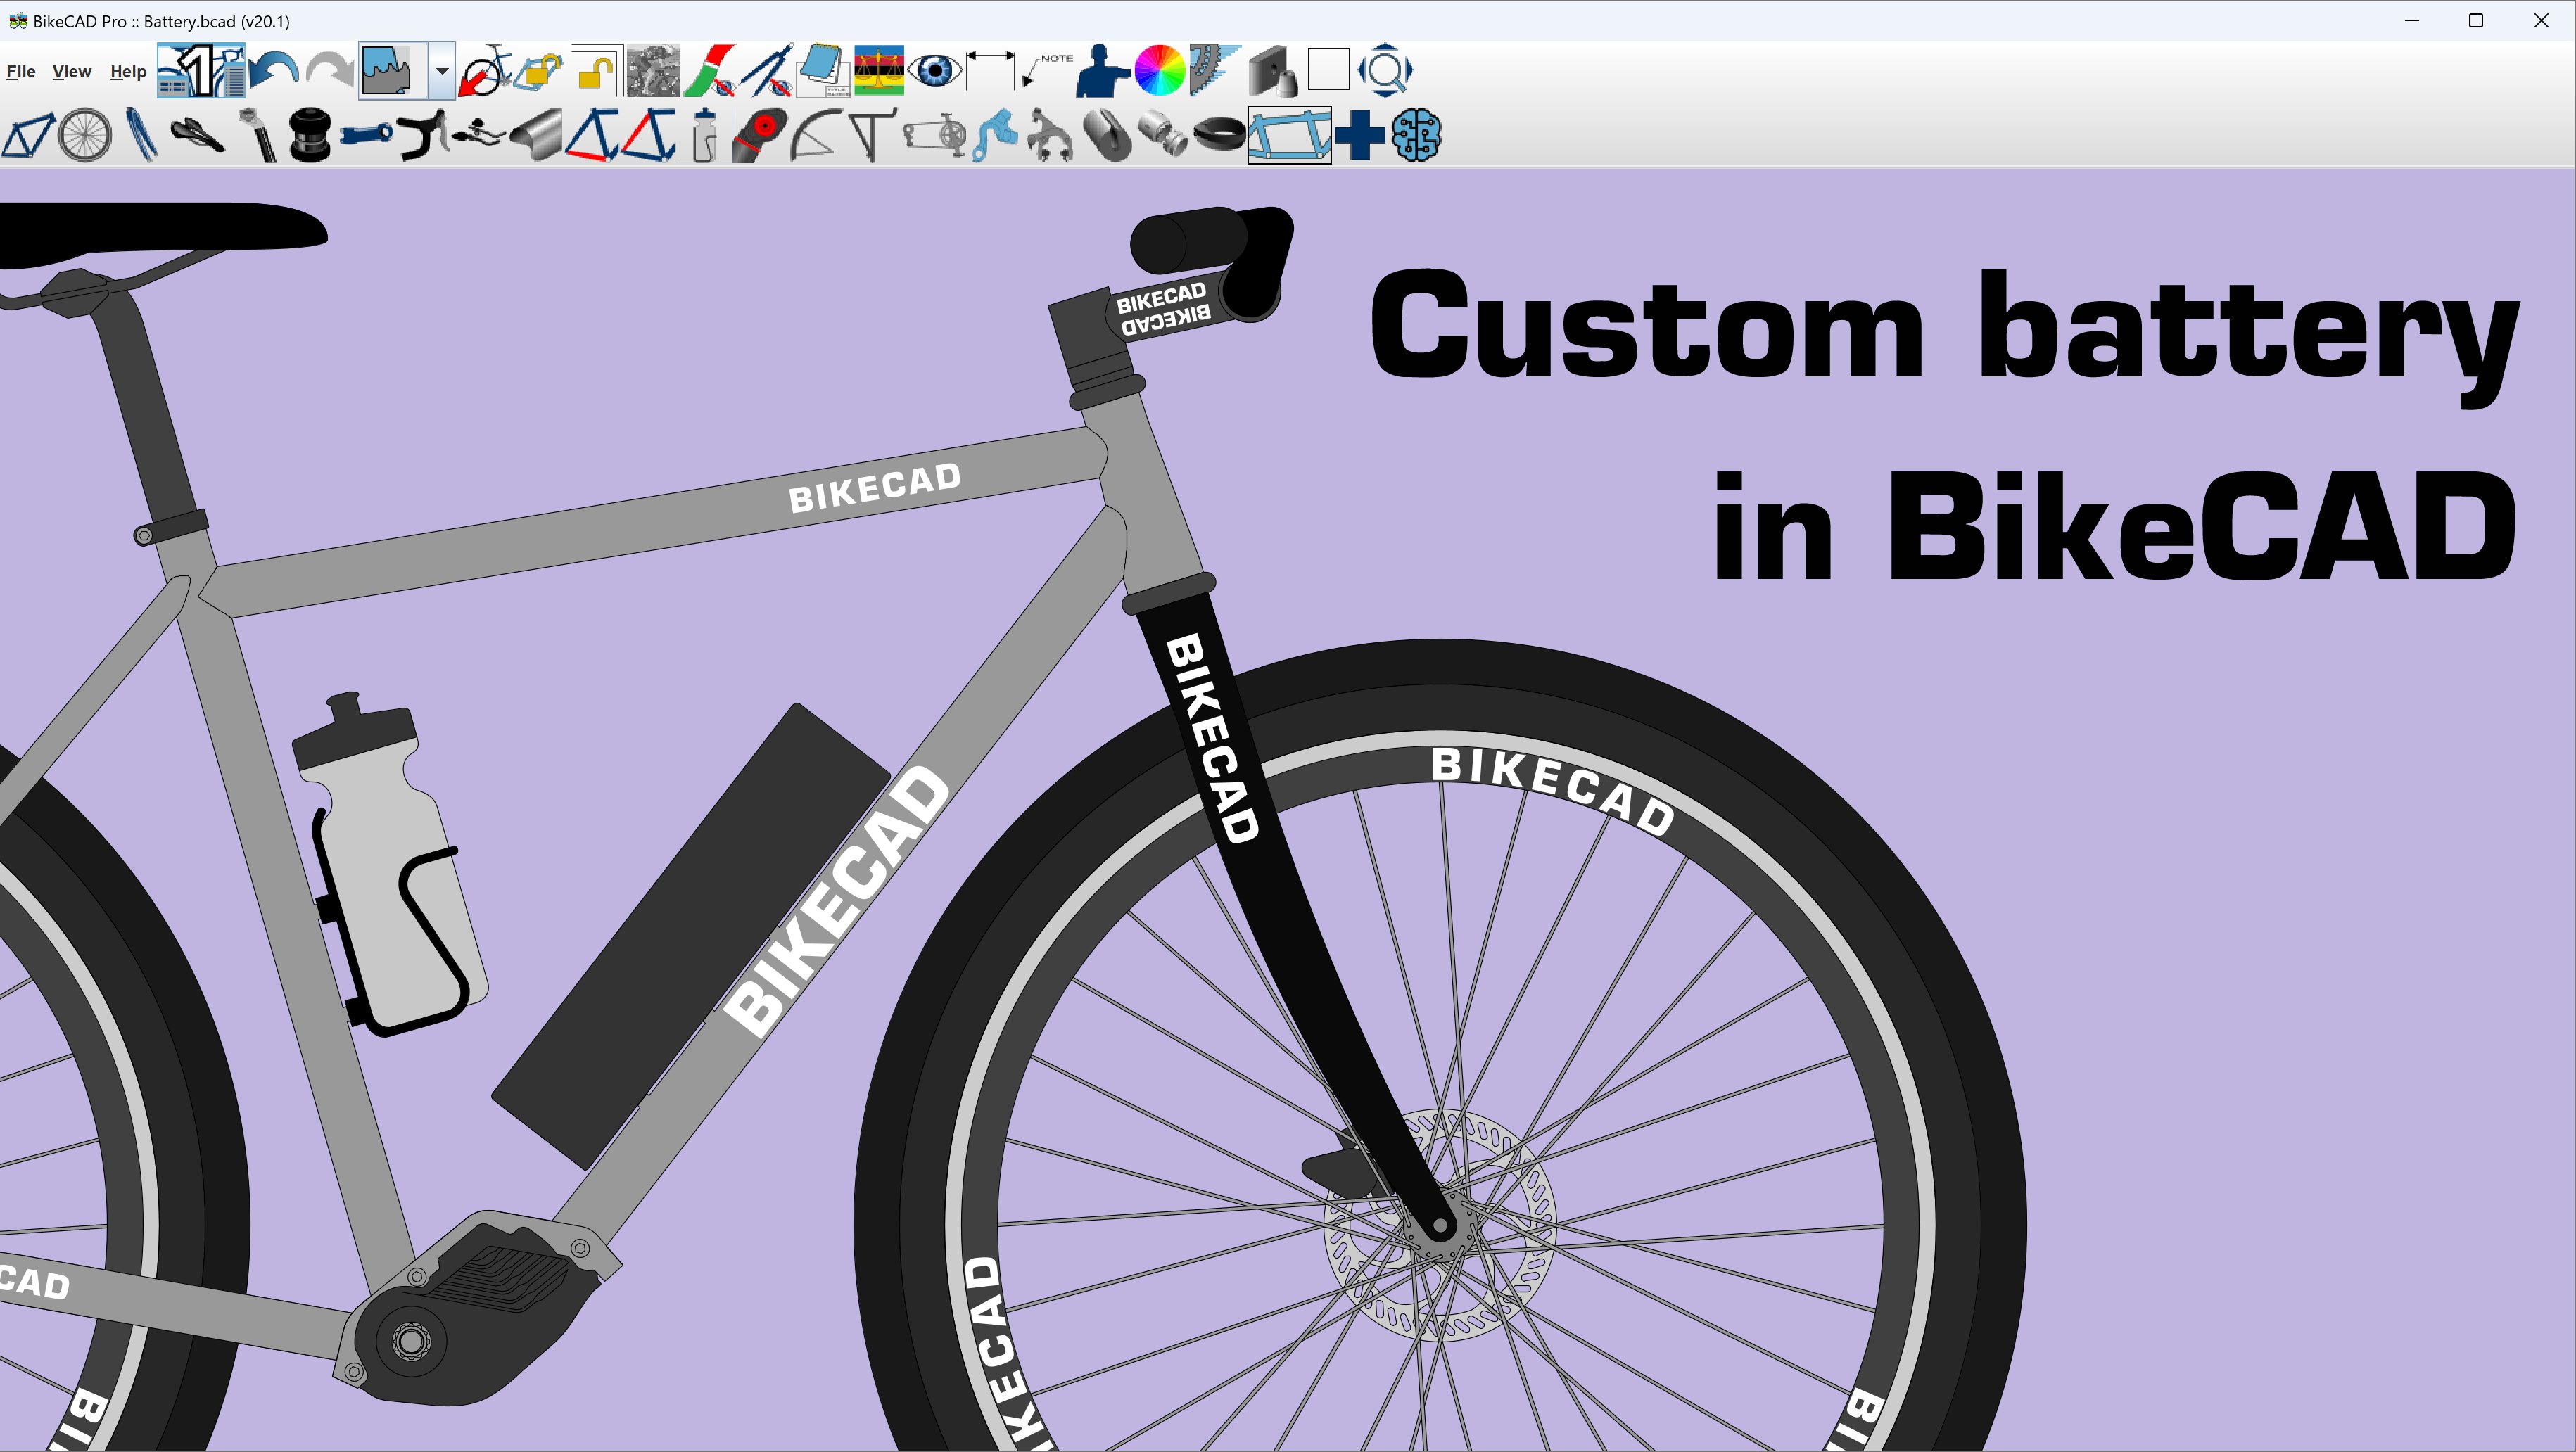Image resolution: width=2576 pixels, height=1452 pixels.
Task: Expand the dropdown arrow beside the wave button
Action: [x=442, y=71]
